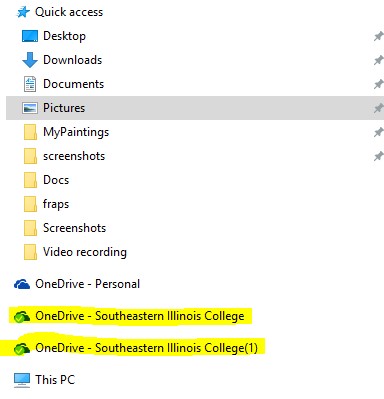Image resolution: width=384 pixels, height=399 pixels.
Task: Open the Video recording folder label
Action: (x=85, y=252)
